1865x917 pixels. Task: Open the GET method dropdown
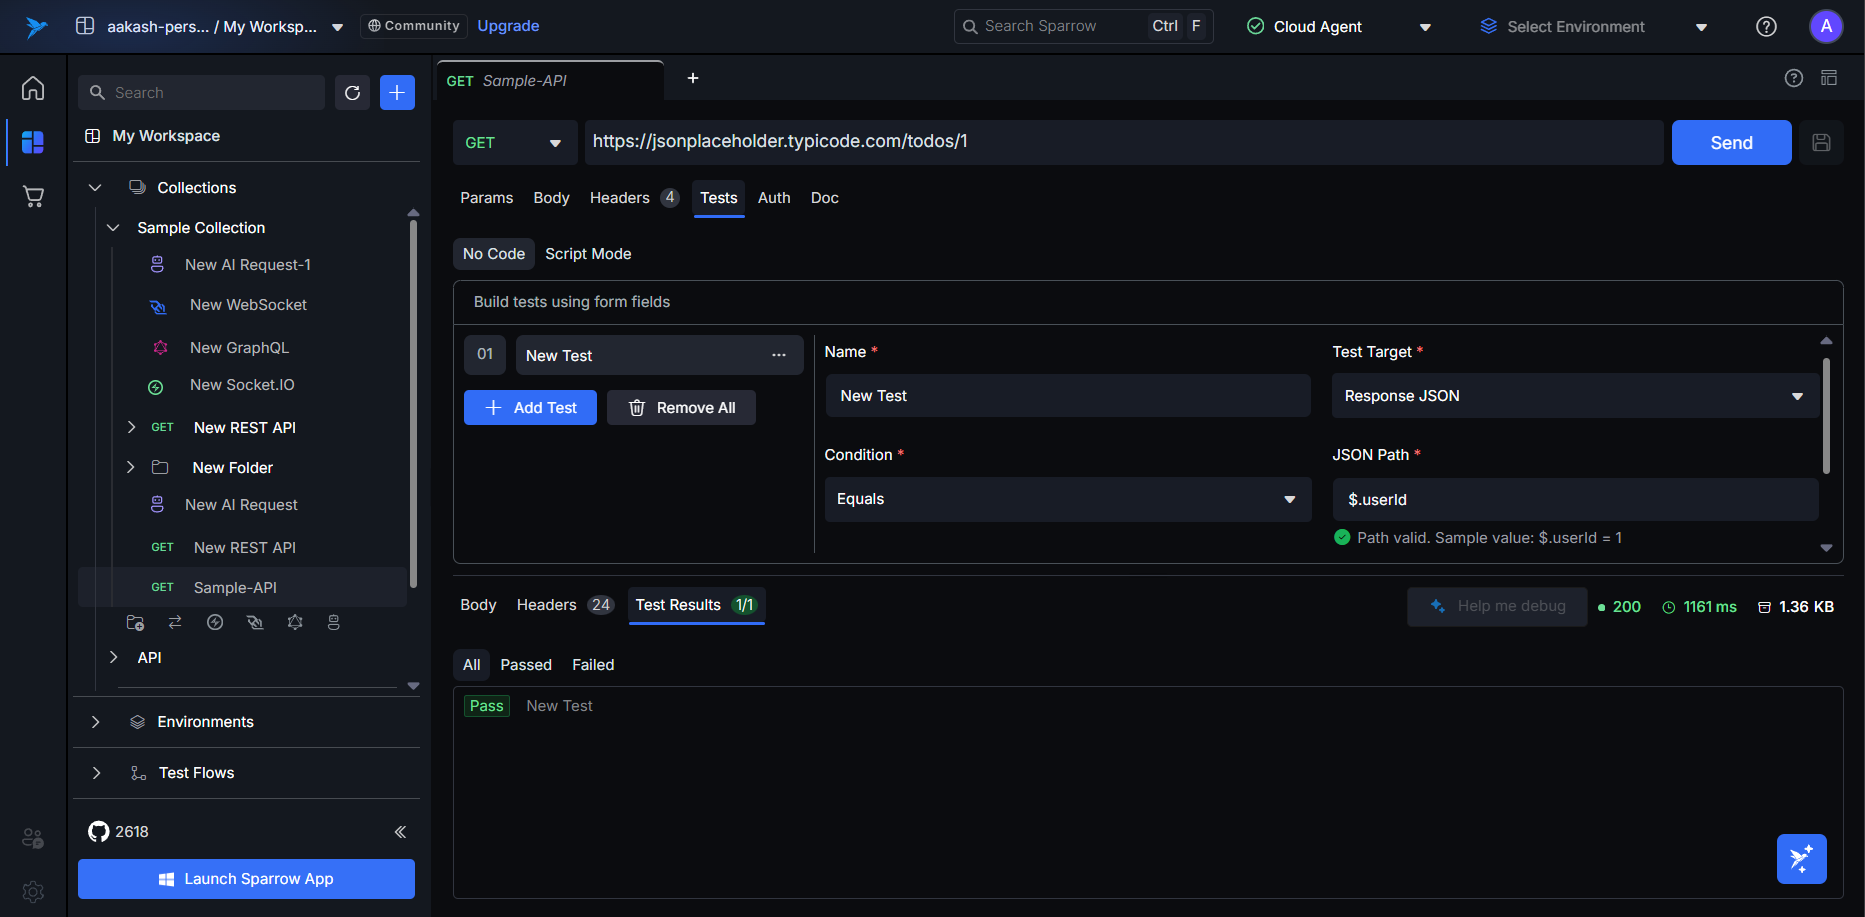click(514, 143)
